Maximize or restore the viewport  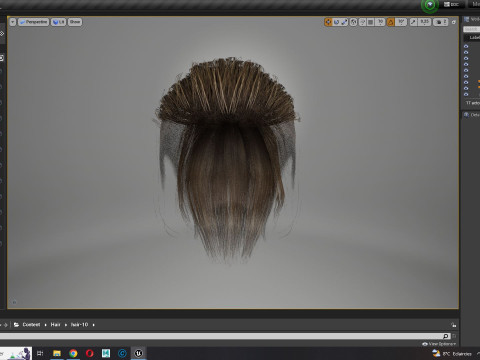click(x=454, y=22)
